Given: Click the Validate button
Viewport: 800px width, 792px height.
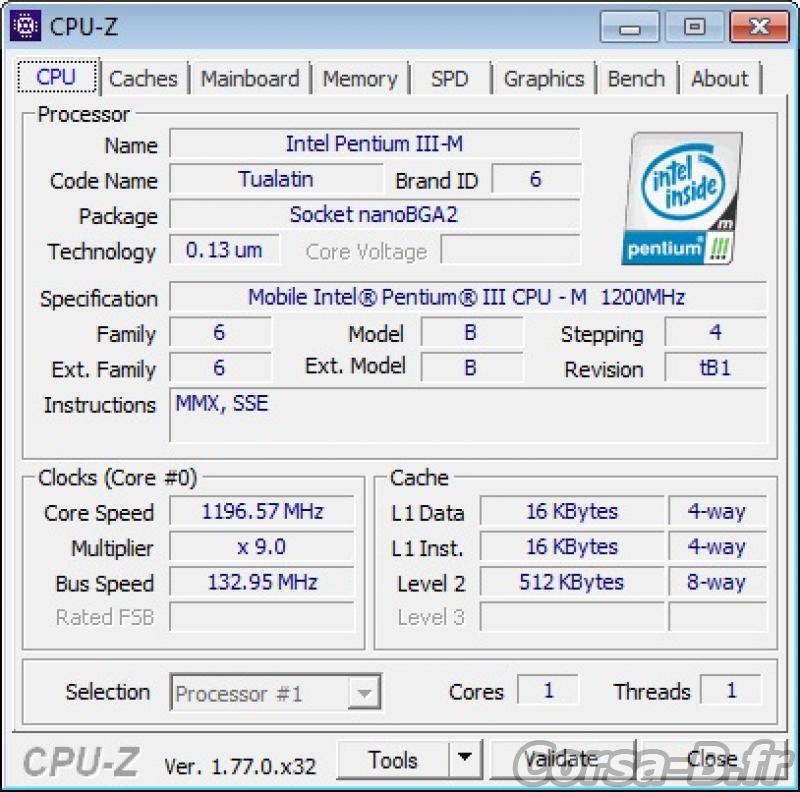Looking at the screenshot, I should pyautogui.click(x=561, y=759).
